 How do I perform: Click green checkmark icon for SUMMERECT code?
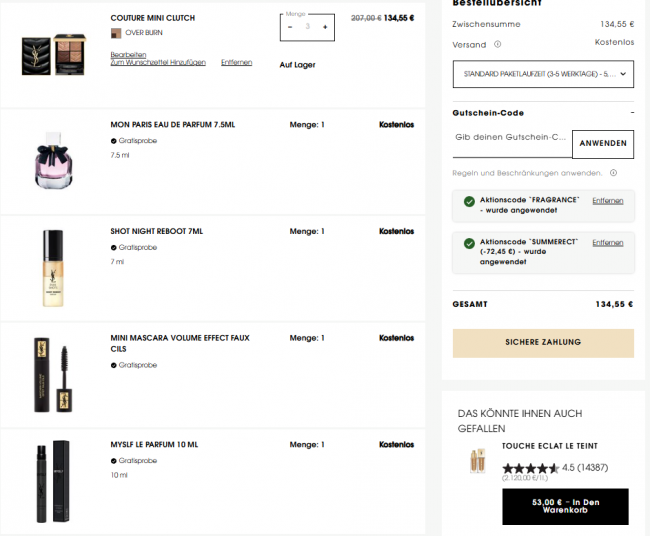[x=469, y=244]
